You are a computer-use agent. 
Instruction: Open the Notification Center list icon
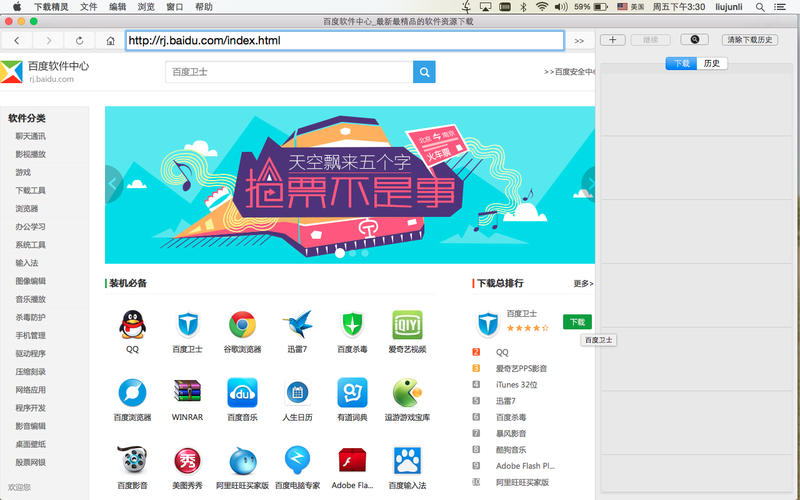pyautogui.click(x=780, y=7)
